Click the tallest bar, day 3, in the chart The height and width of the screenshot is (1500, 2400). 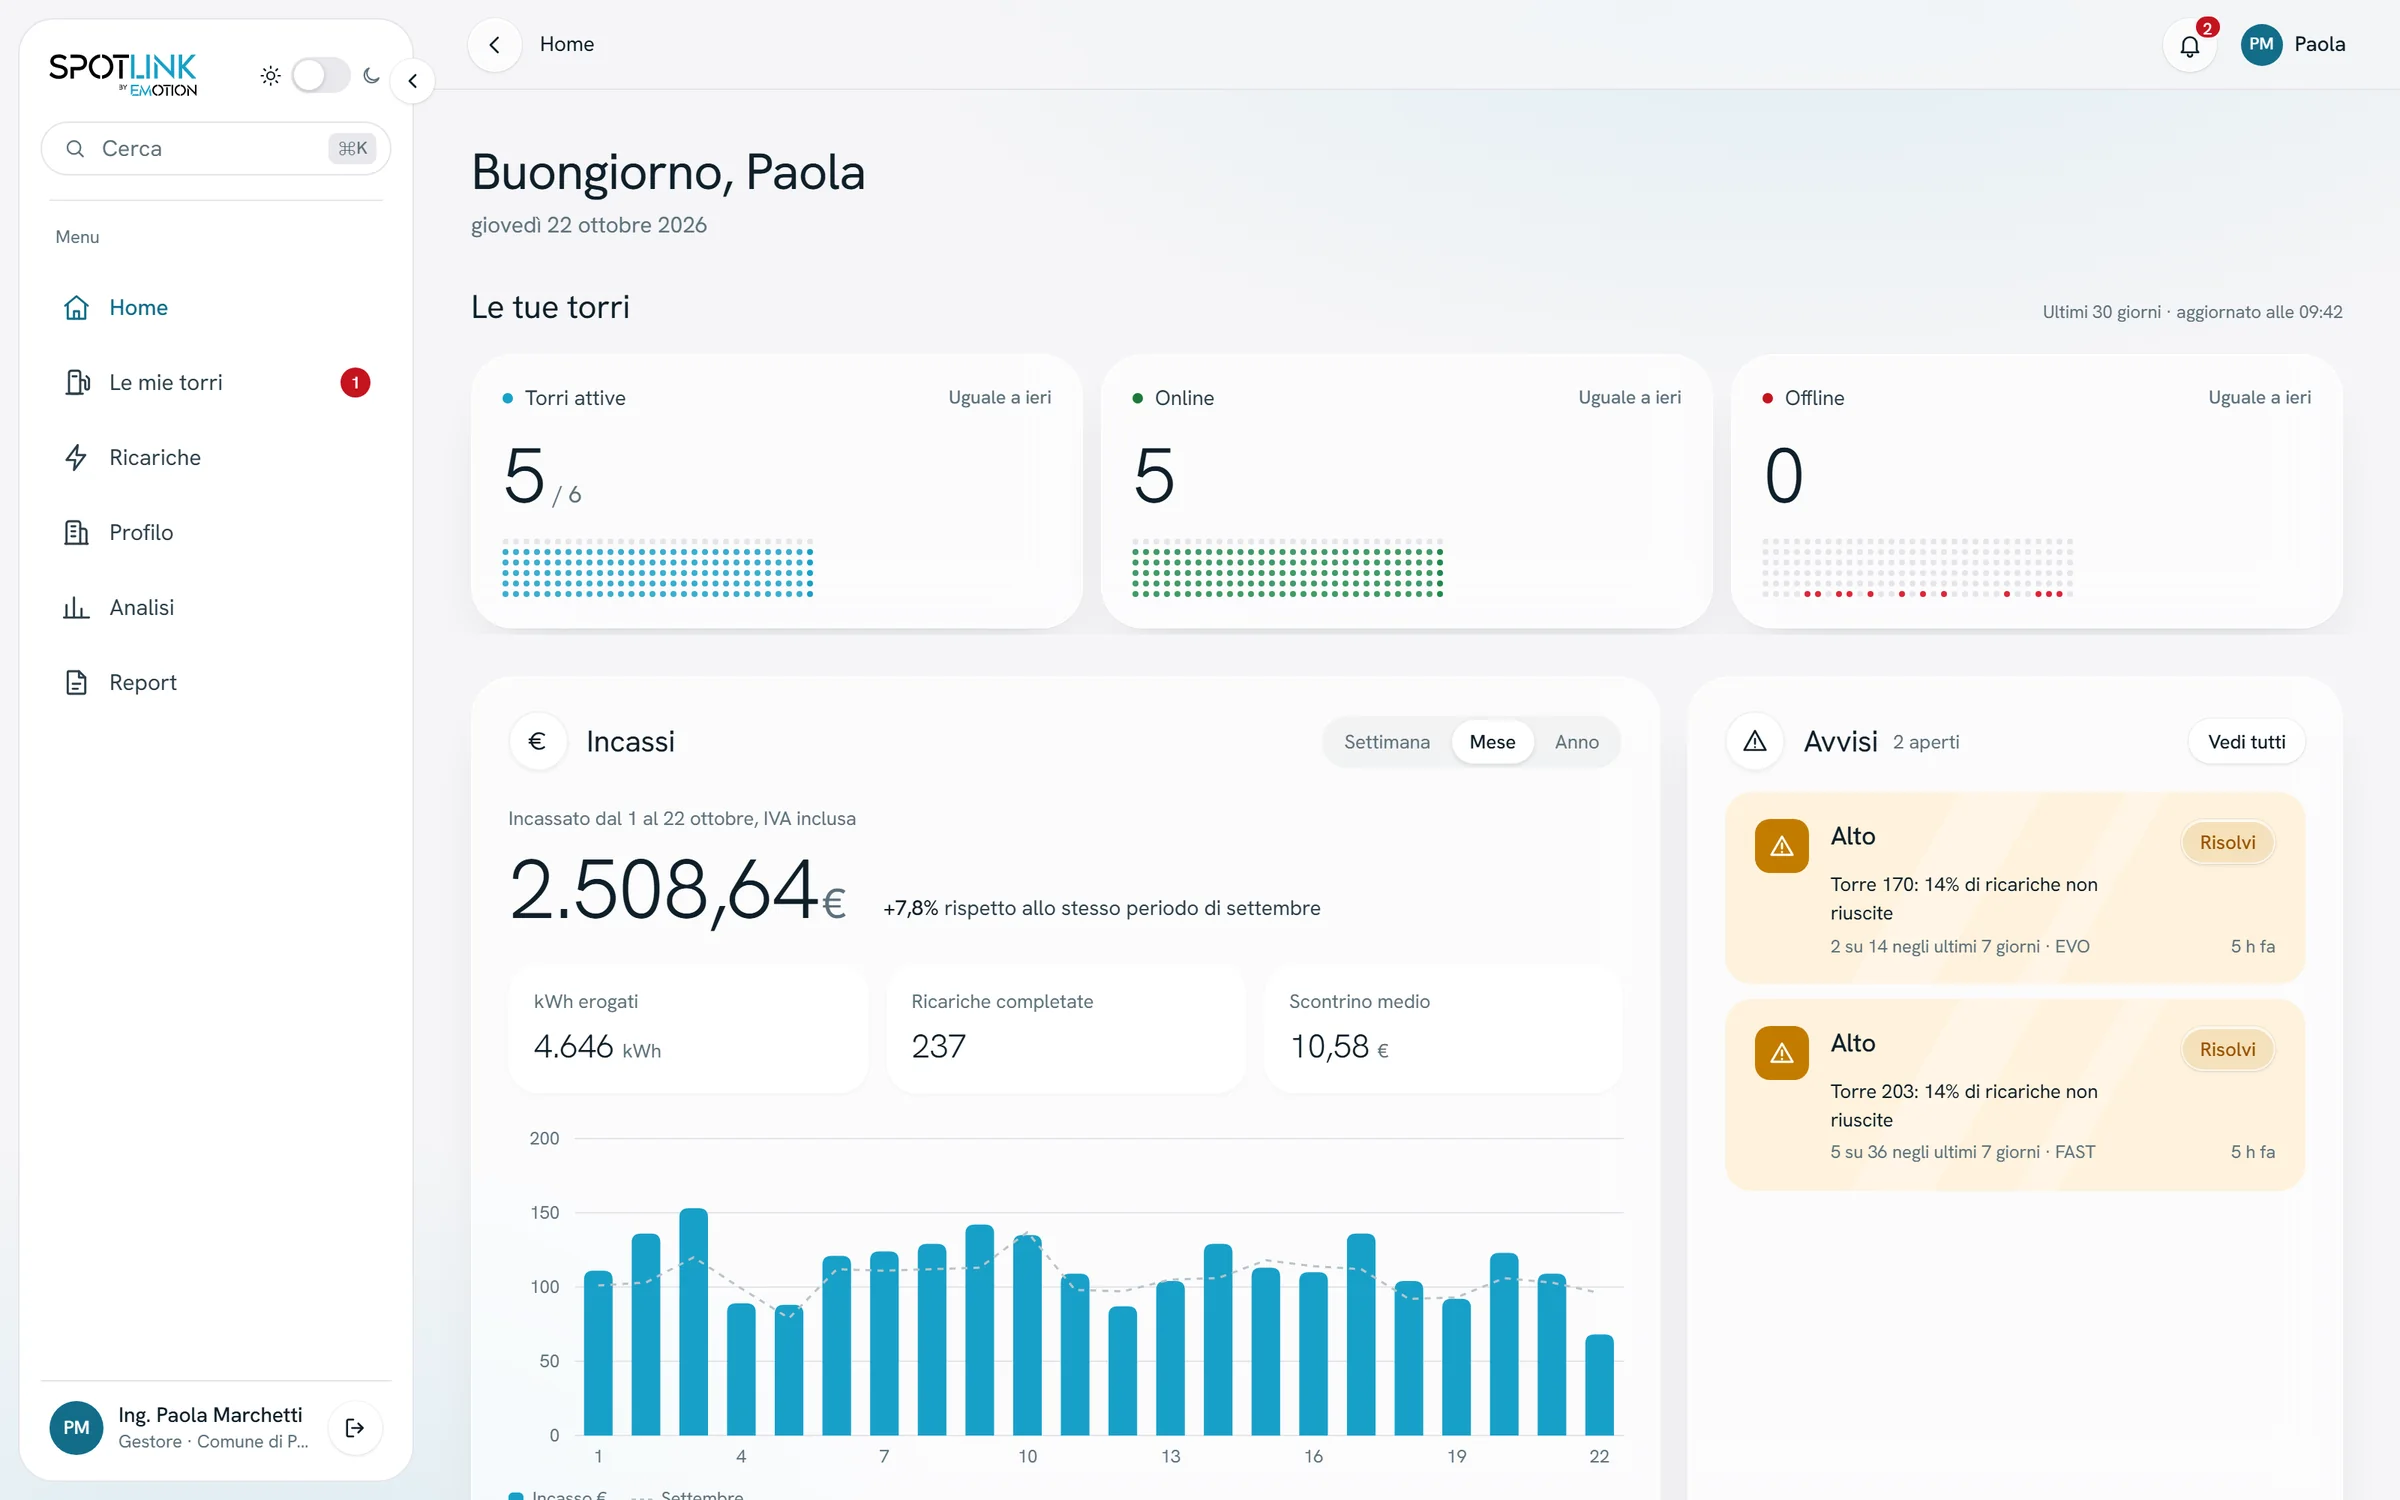693,1321
